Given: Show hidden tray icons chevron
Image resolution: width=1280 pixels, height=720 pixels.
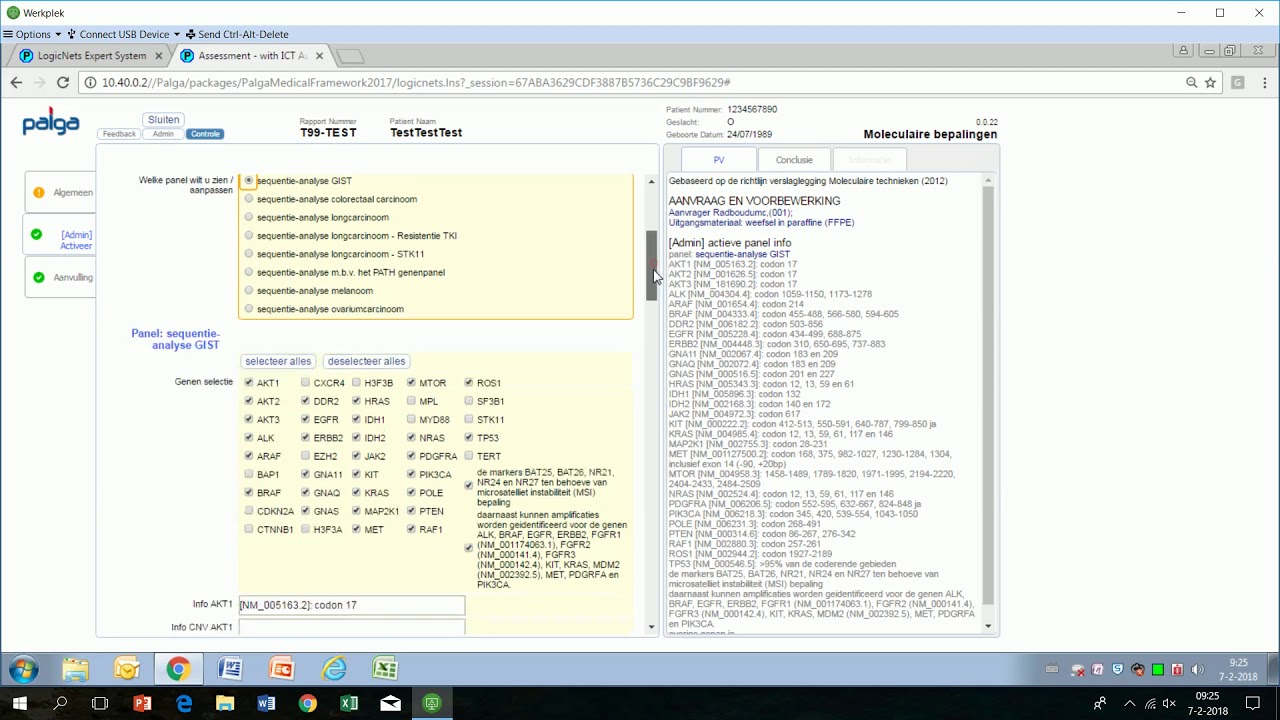Looking at the screenshot, I should [1130, 704].
